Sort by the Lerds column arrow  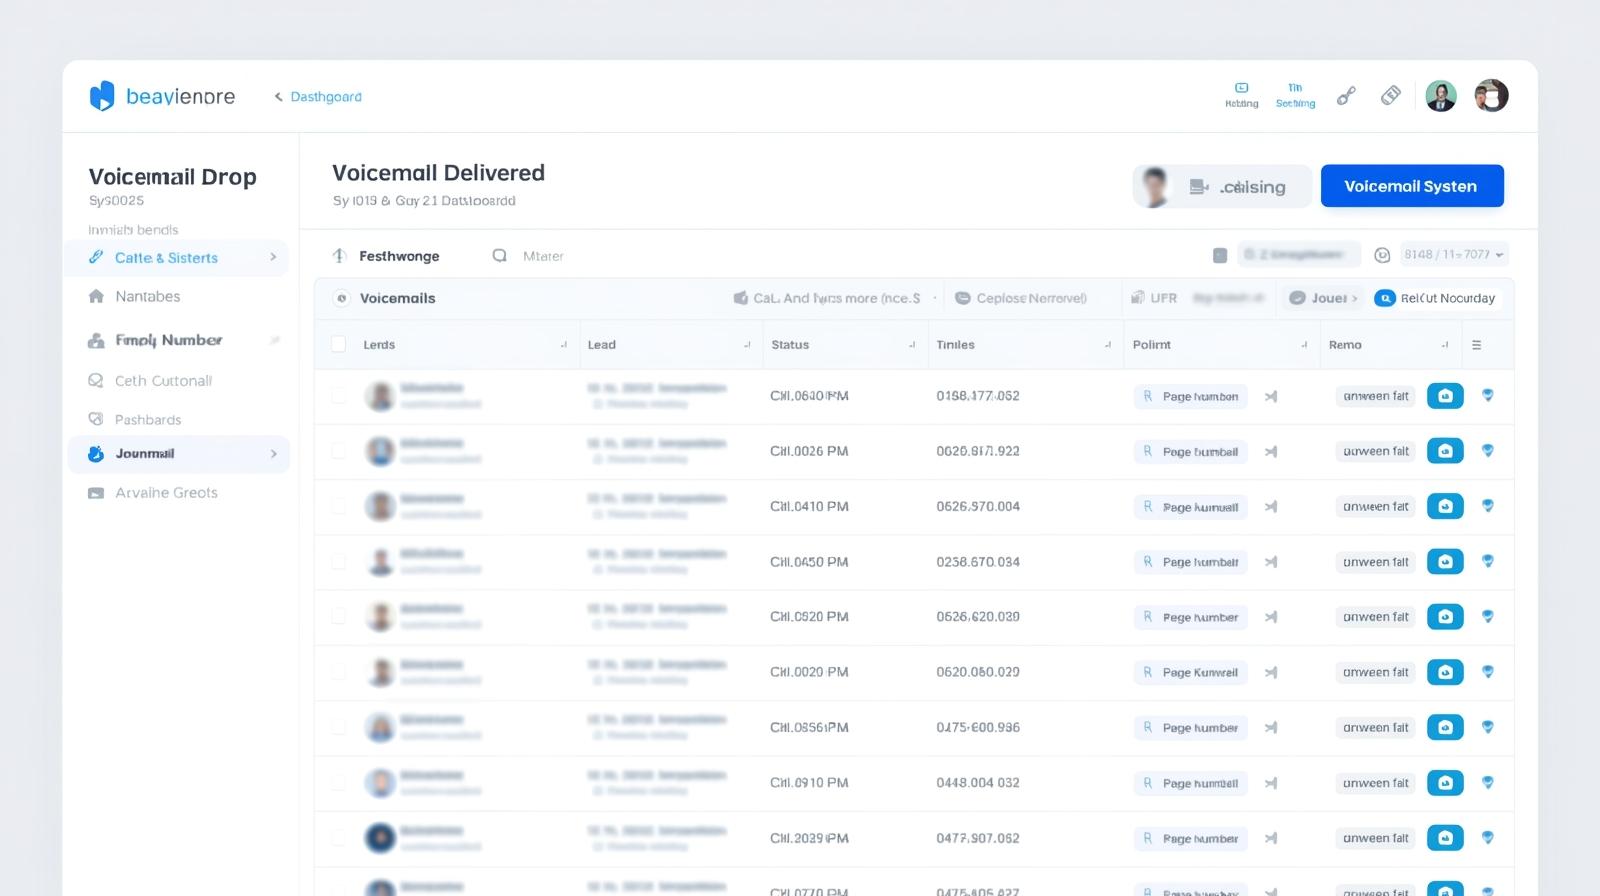[563, 345]
